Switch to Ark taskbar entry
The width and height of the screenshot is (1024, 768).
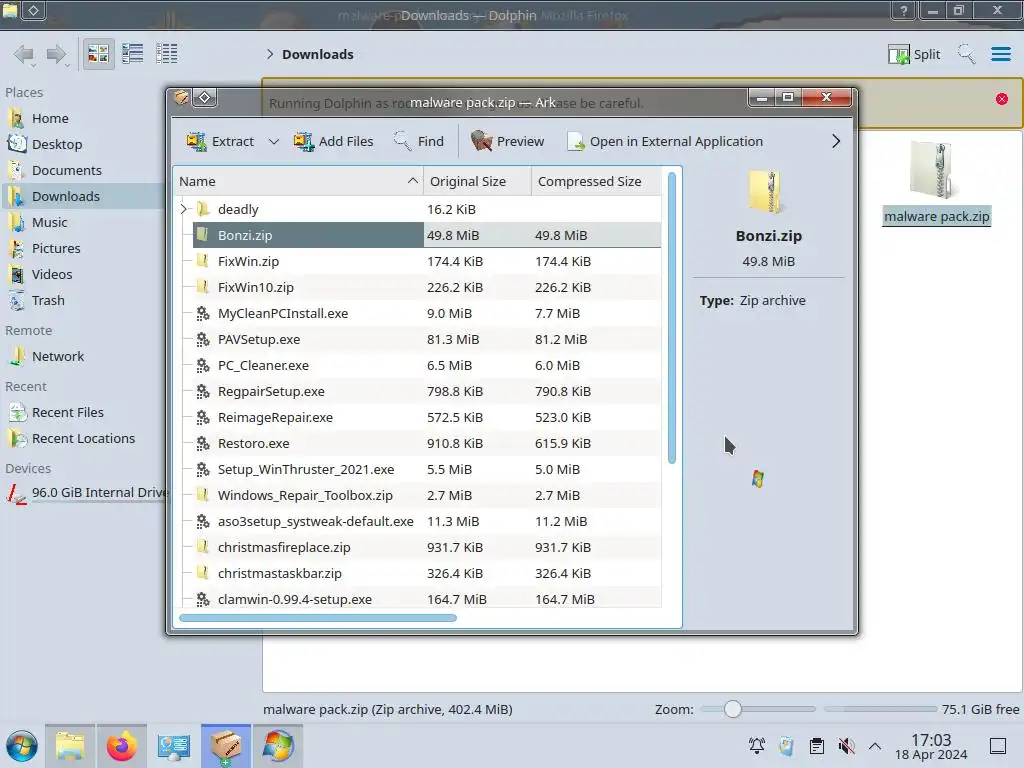(x=226, y=746)
